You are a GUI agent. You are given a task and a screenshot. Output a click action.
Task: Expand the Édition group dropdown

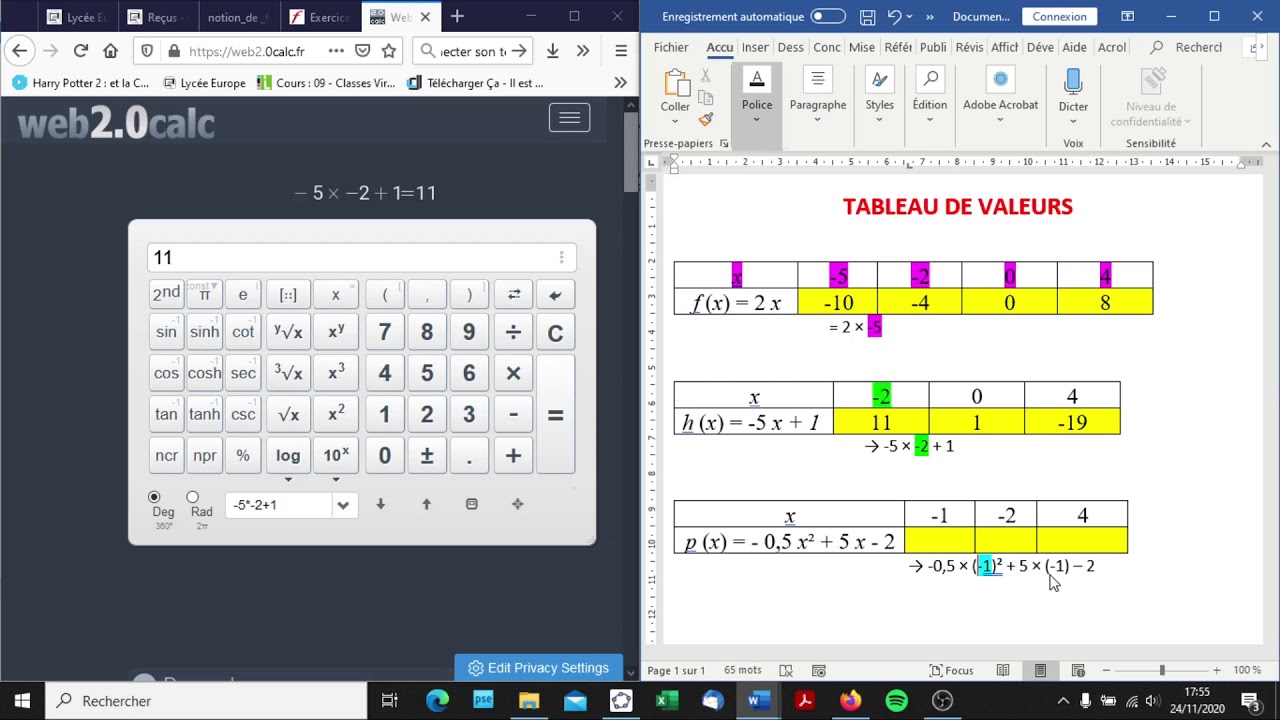coord(930,120)
